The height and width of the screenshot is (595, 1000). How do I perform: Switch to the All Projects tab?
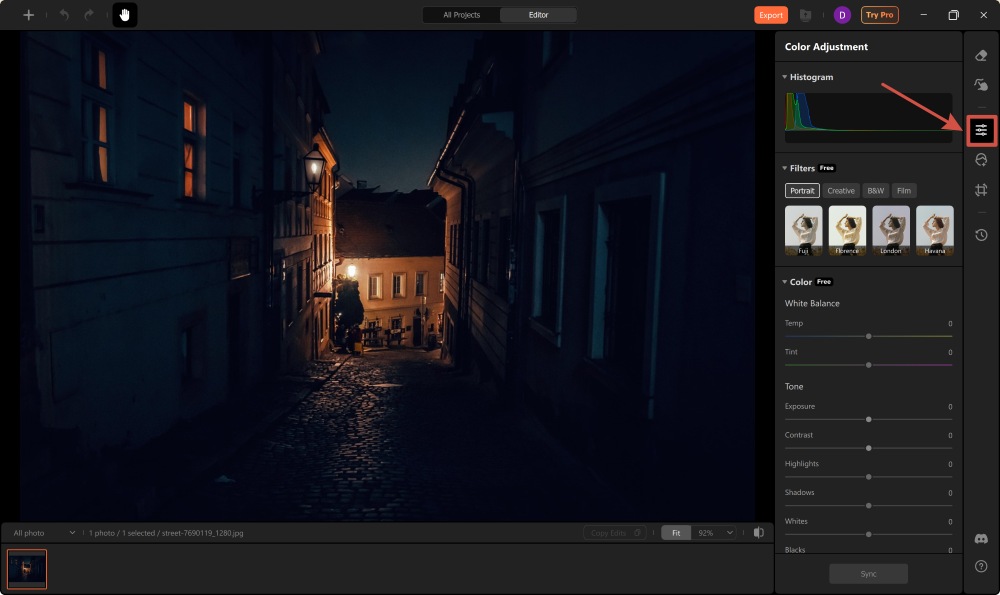[x=460, y=15]
